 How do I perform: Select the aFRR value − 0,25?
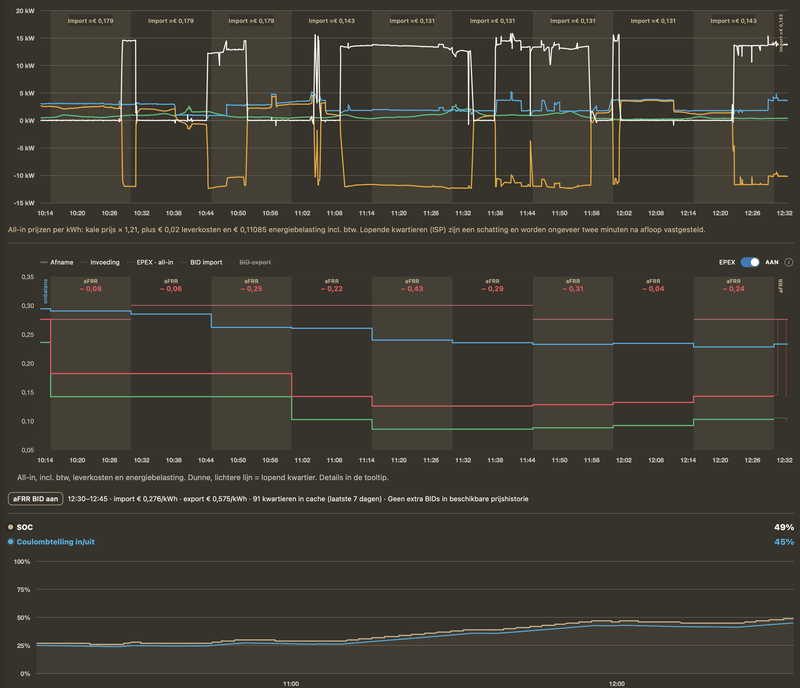click(252, 289)
